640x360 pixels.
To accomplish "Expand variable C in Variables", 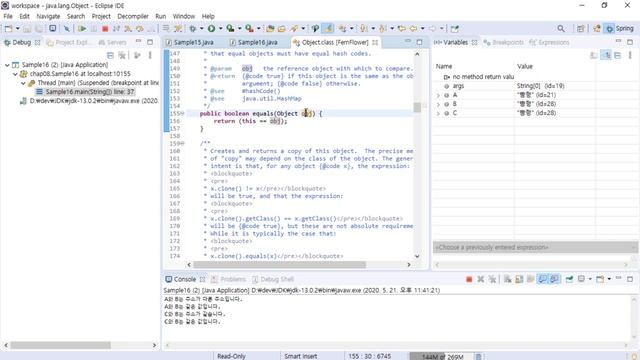I will pos(439,113).
